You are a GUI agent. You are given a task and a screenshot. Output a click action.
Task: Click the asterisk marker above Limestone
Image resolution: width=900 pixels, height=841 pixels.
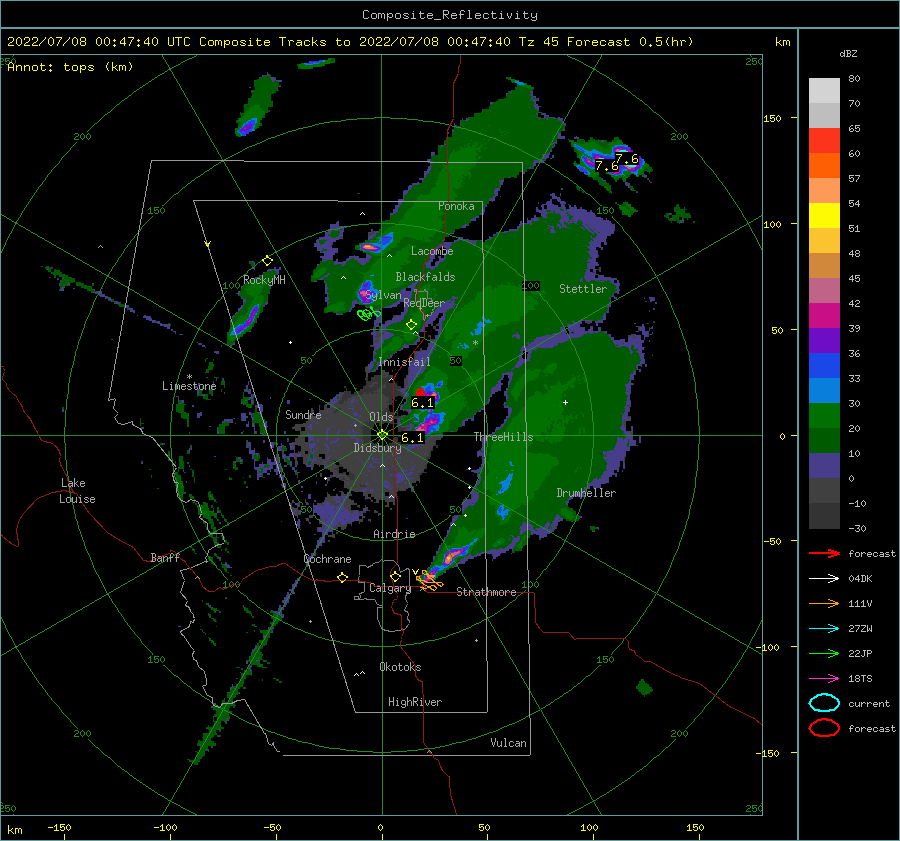click(x=189, y=377)
